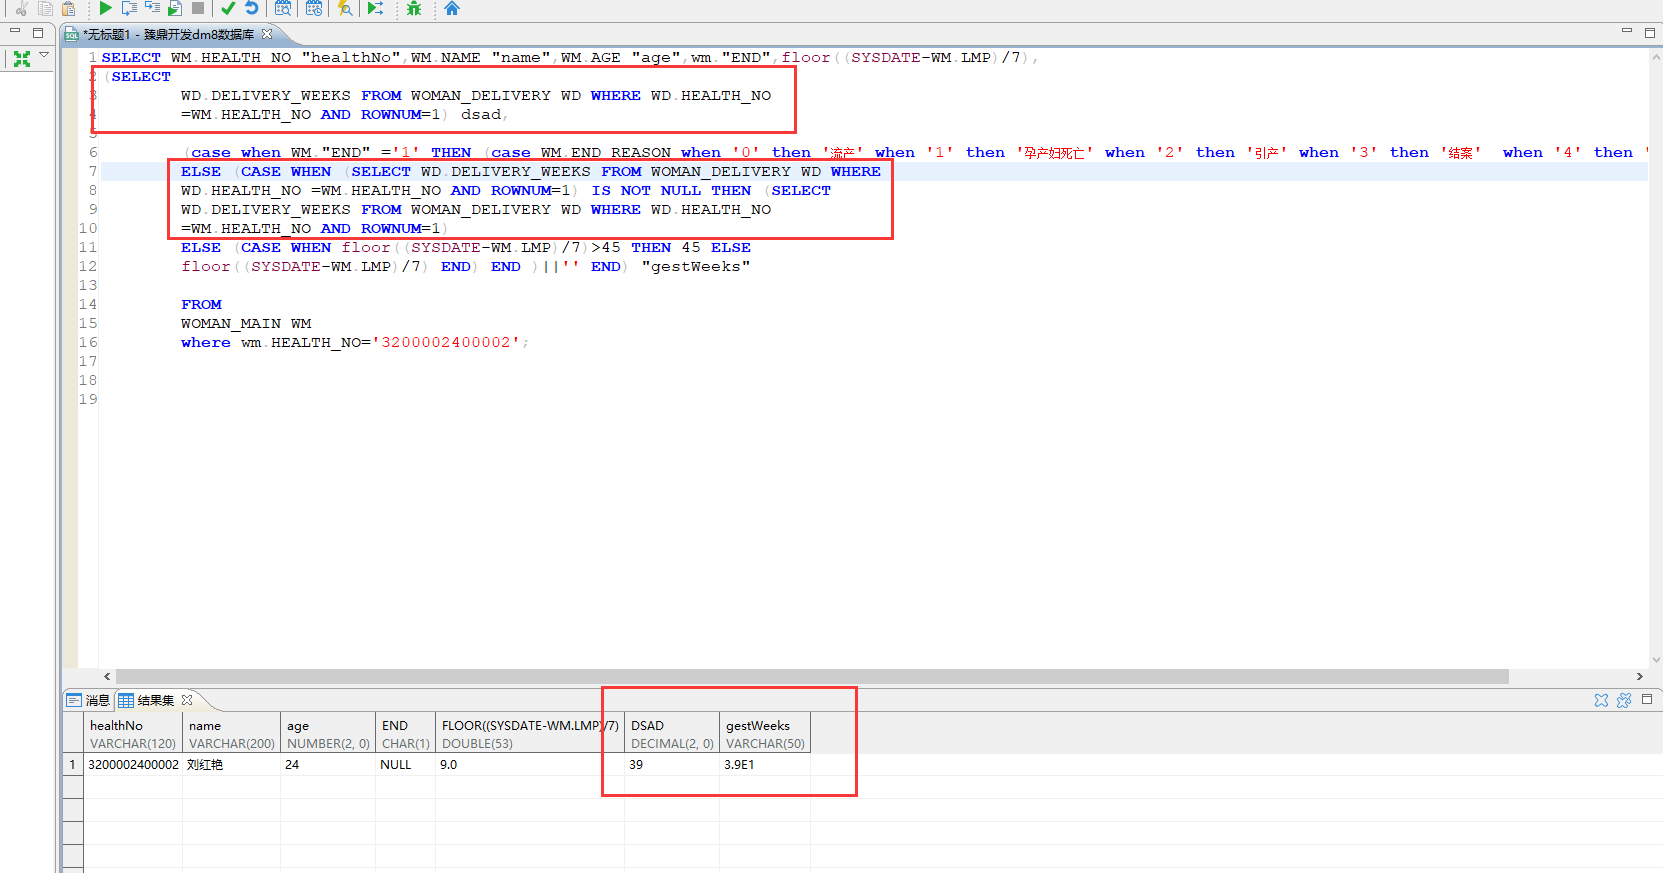Viewport: 1663px width, 873px height.
Task: Click the where keyword on line 16
Action: pyautogui.click(x=206, y=343)
